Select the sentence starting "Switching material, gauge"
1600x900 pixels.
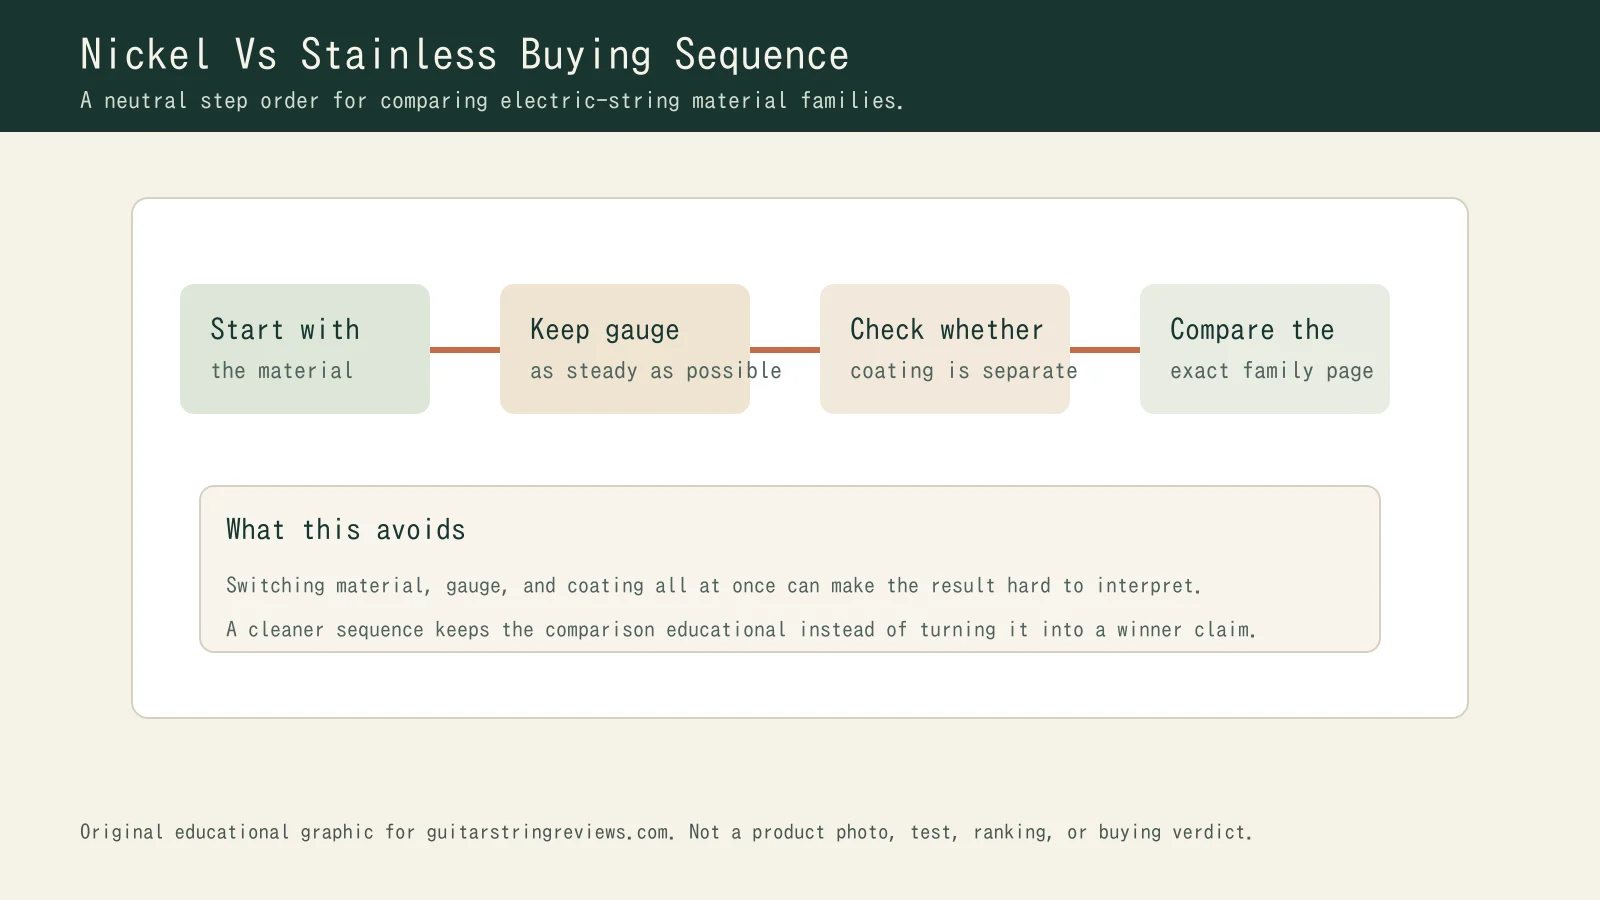(x=713, y=586)
